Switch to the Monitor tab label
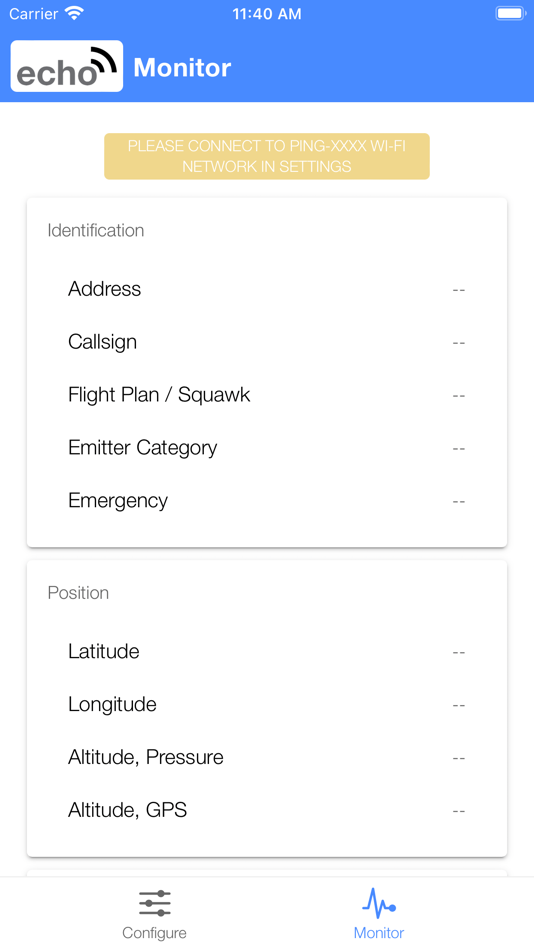Image resolution: width=534 pixels, height=950 pixels. coord(379,932)
